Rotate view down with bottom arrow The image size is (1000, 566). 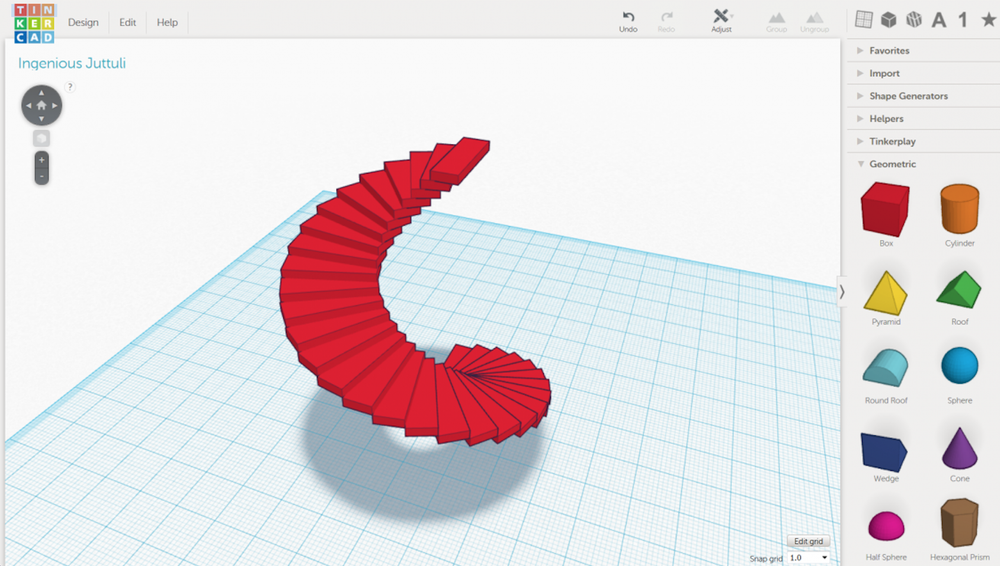[41, 119]
